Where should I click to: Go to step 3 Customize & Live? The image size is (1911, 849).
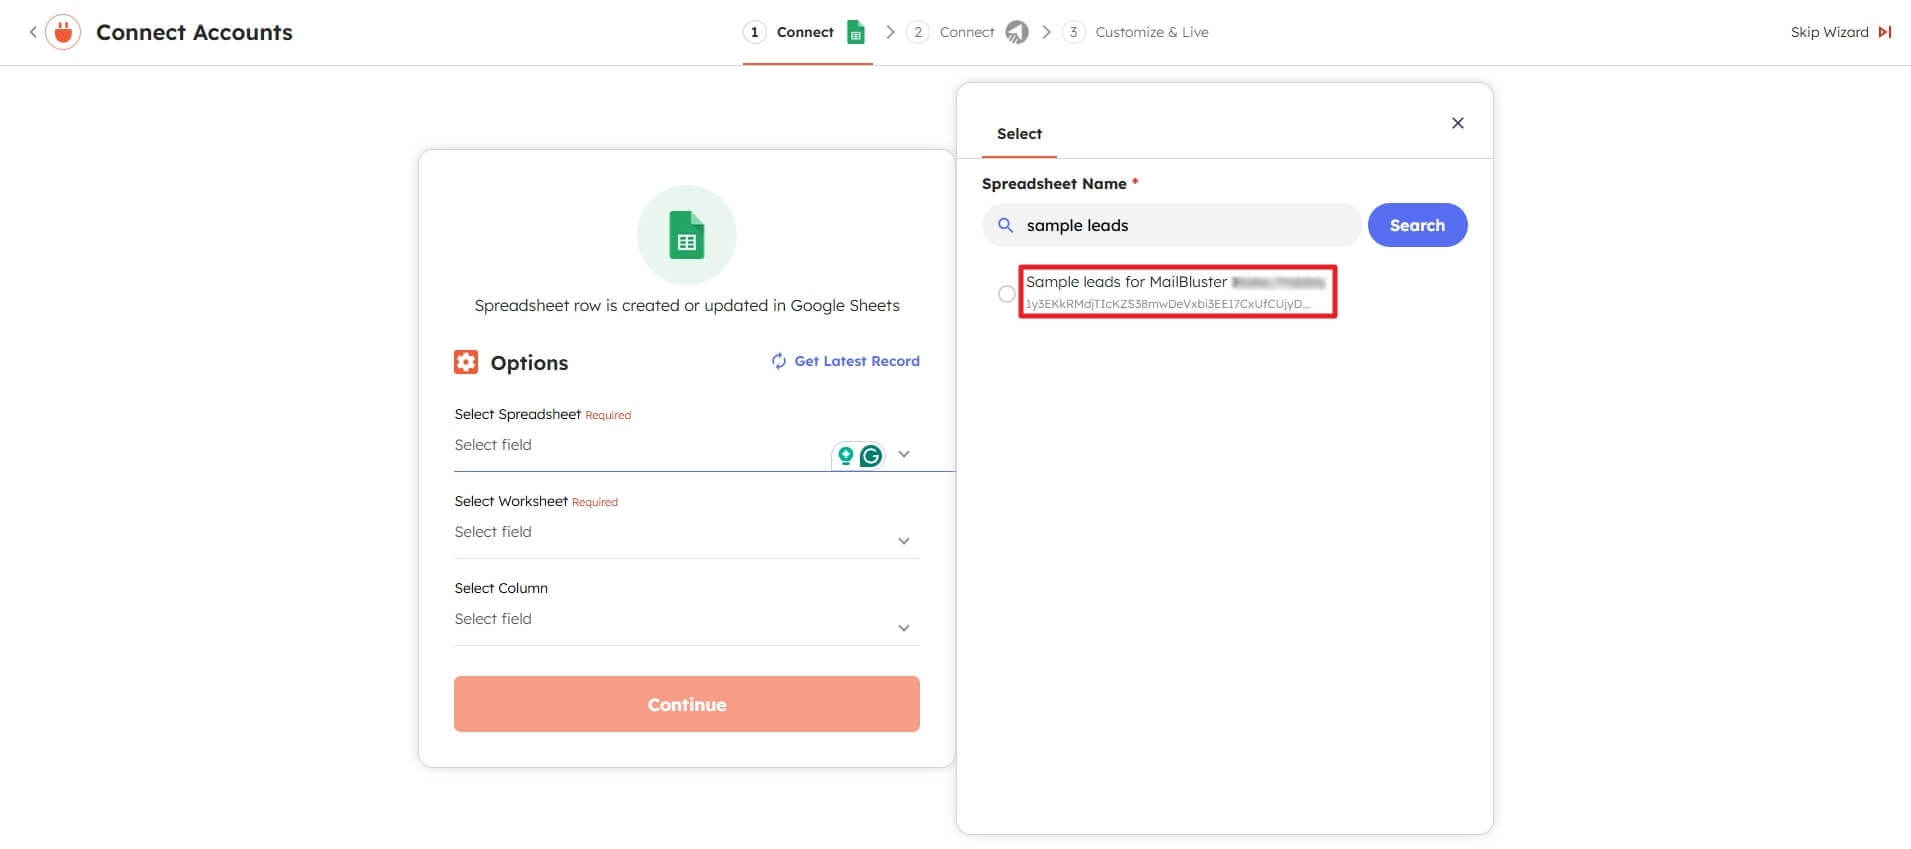tap(1151, 32)
